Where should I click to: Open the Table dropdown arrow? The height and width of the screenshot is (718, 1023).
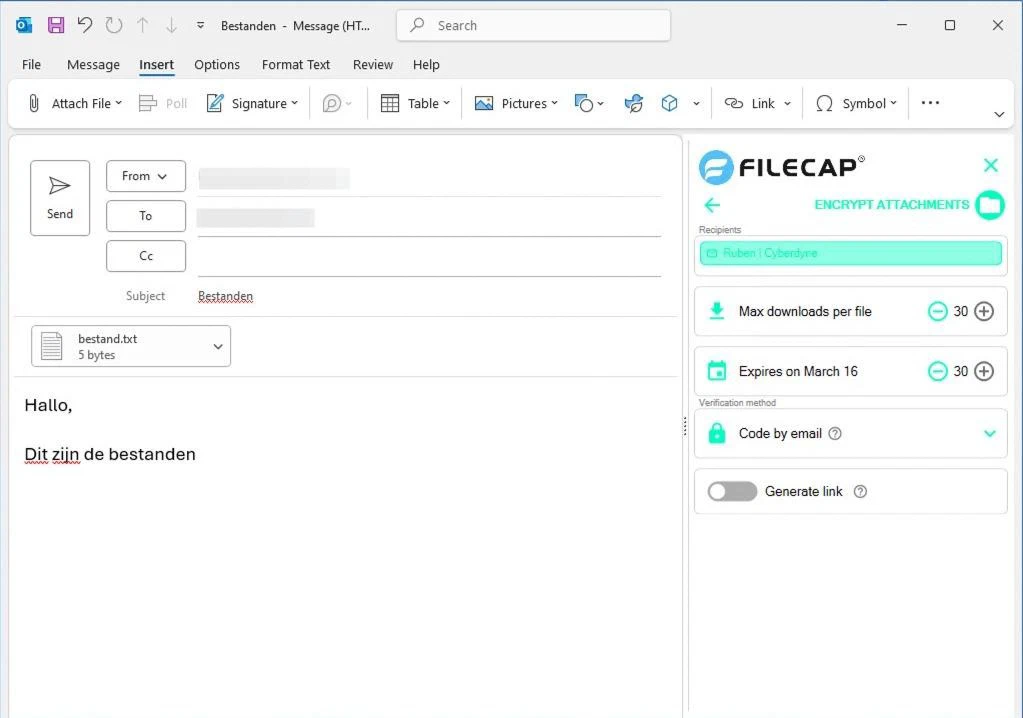point(447,103)
